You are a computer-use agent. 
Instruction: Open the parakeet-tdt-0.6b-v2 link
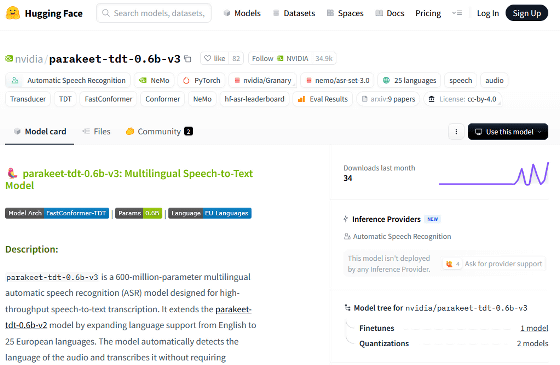pos(129,317)
